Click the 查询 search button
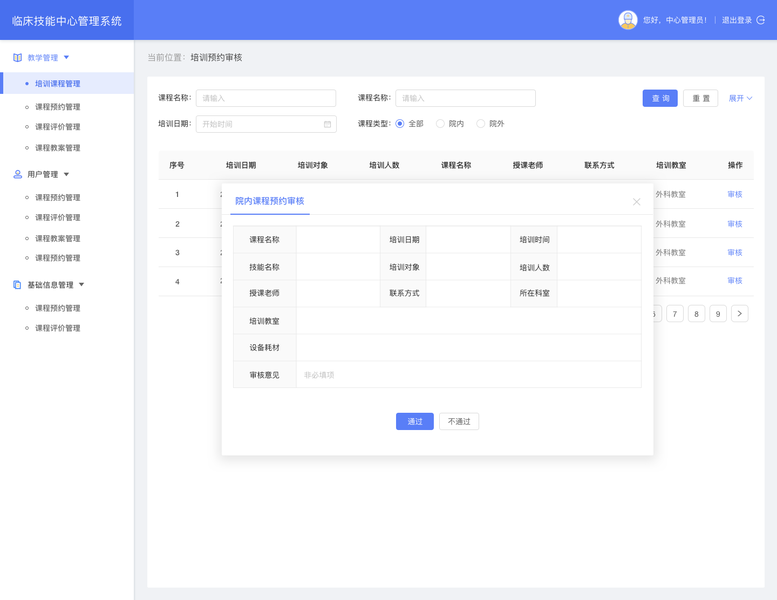The image size is (777, 600). 660,98
